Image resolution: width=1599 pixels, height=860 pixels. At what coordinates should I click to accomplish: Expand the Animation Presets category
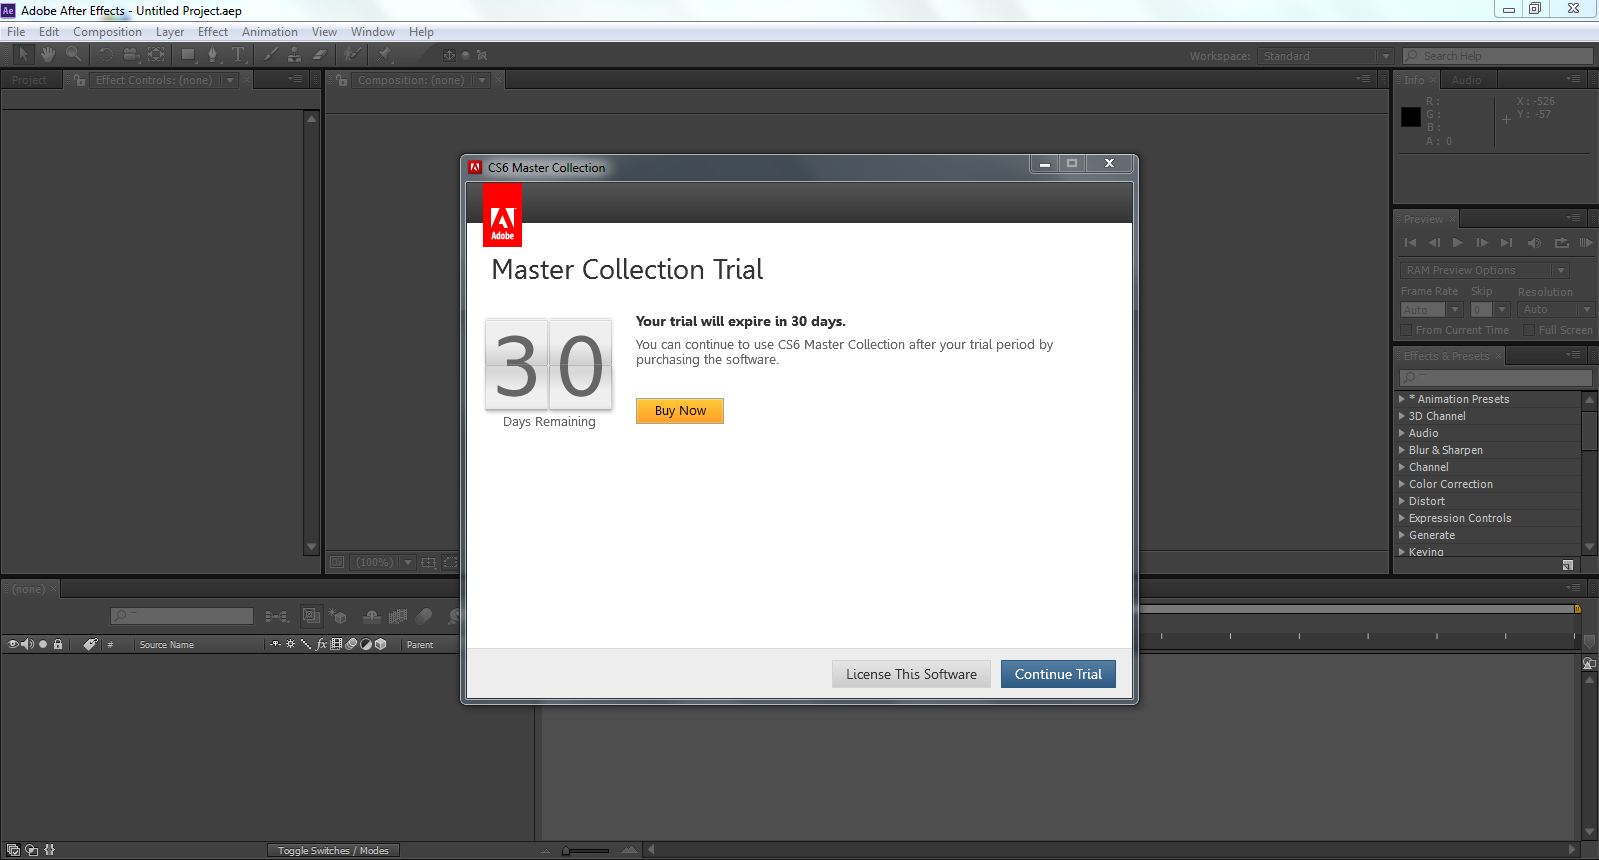click(x=1401, y=399)
